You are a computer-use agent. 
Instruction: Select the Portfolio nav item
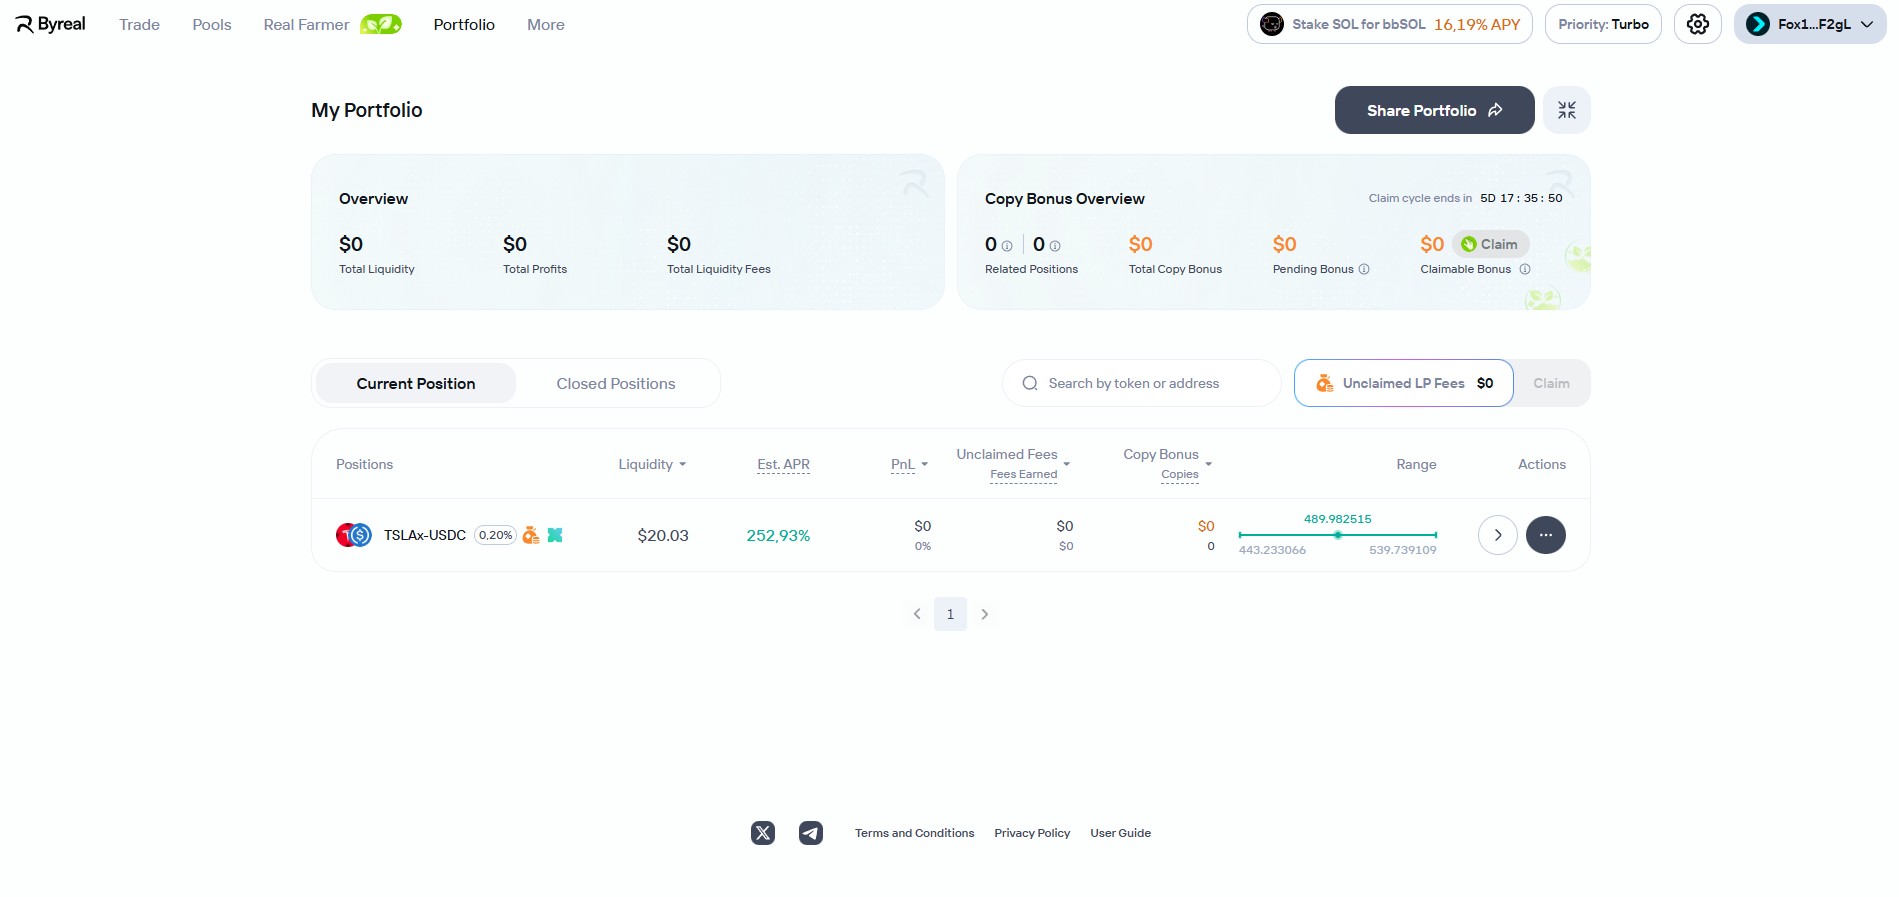click(x=464, y=25)
